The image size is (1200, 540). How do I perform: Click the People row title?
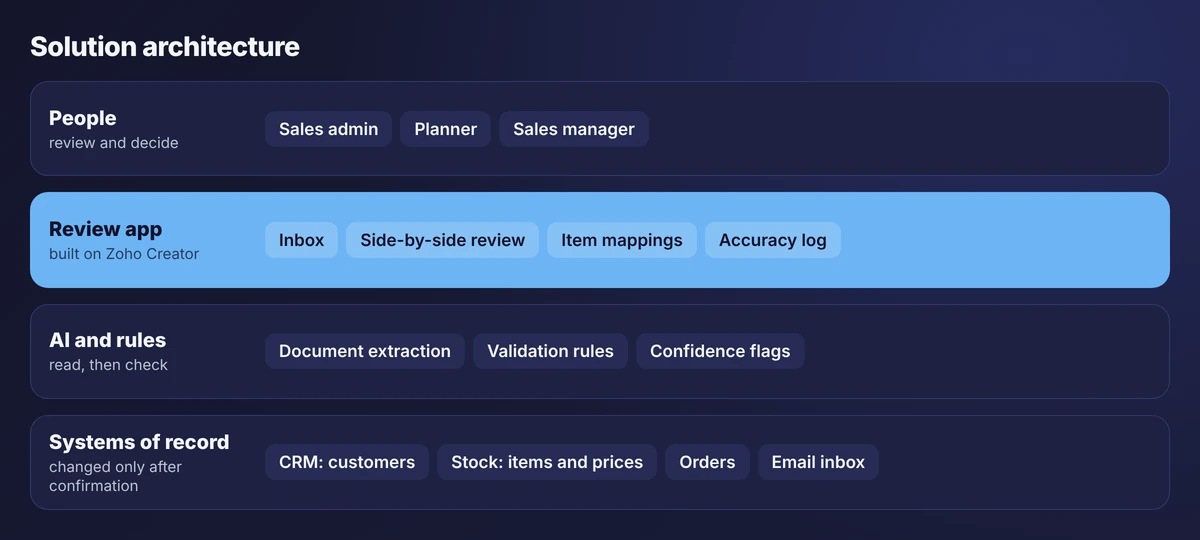[83, 119]
